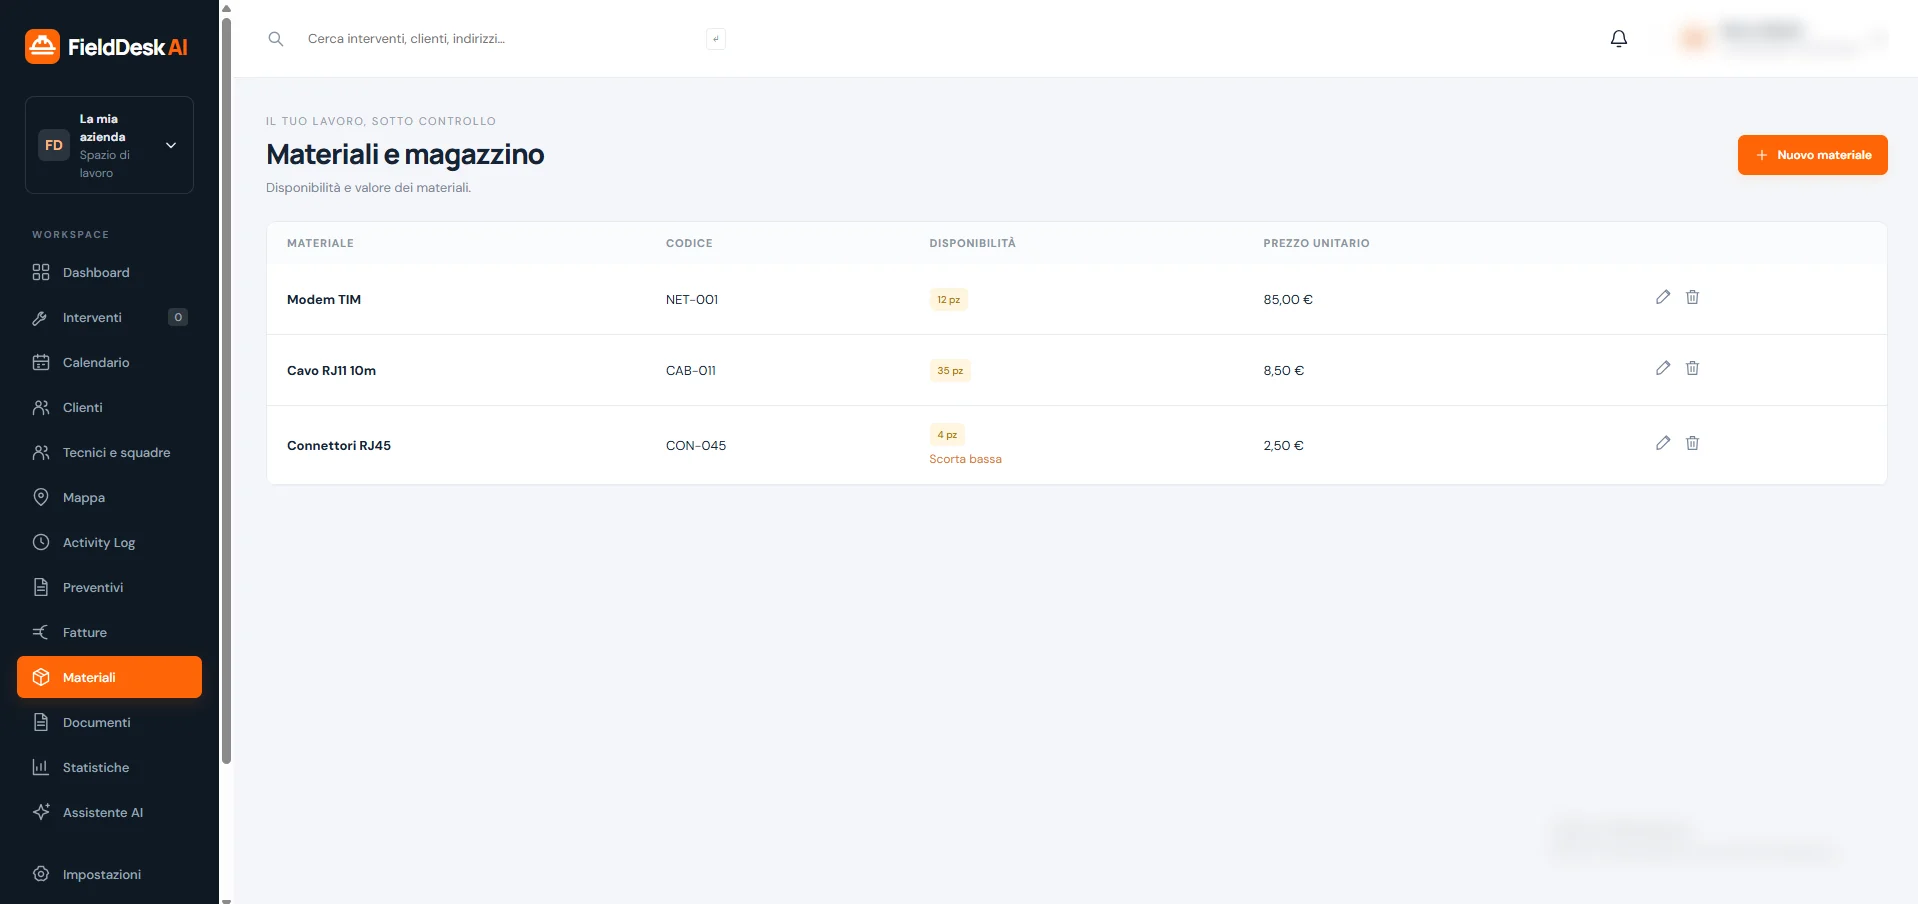Click the code CAB-011
The height and width of the screenshot is (904, 1918).
(691, 371)
